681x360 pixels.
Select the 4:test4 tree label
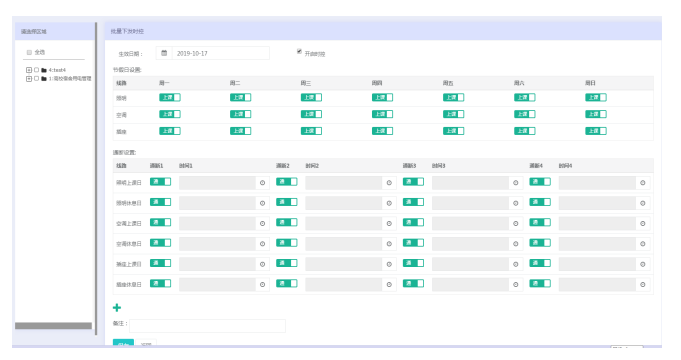point(57,70)
